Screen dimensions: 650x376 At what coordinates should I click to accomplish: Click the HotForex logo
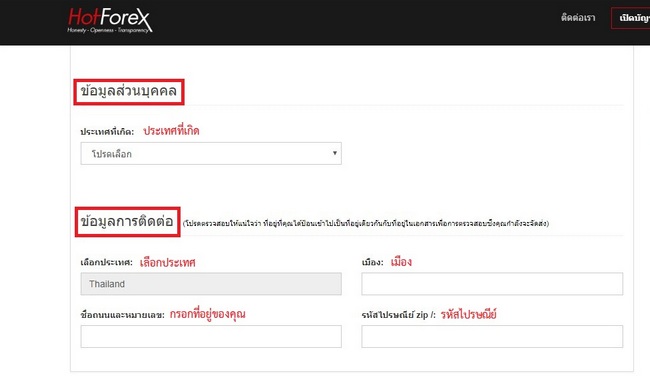[x=110, y=20]
